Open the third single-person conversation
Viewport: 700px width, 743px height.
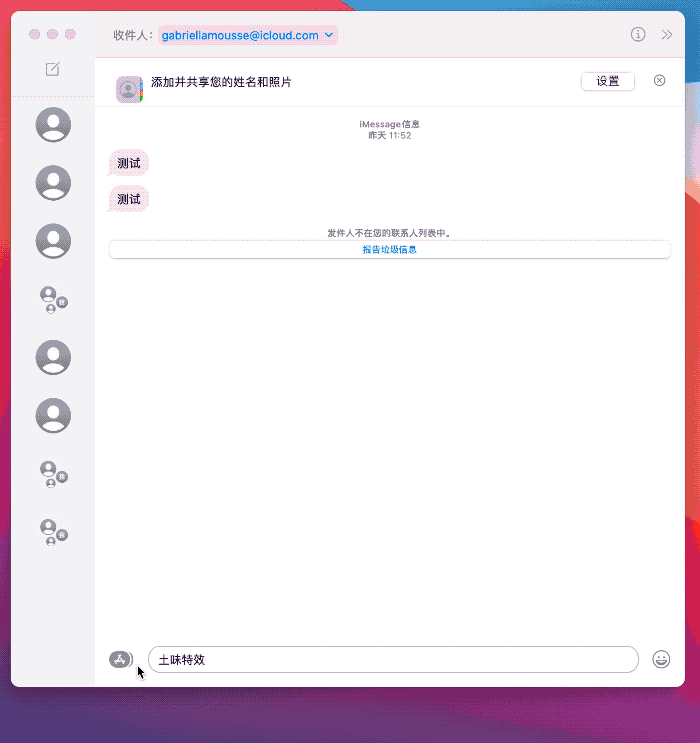coord(53,241)
